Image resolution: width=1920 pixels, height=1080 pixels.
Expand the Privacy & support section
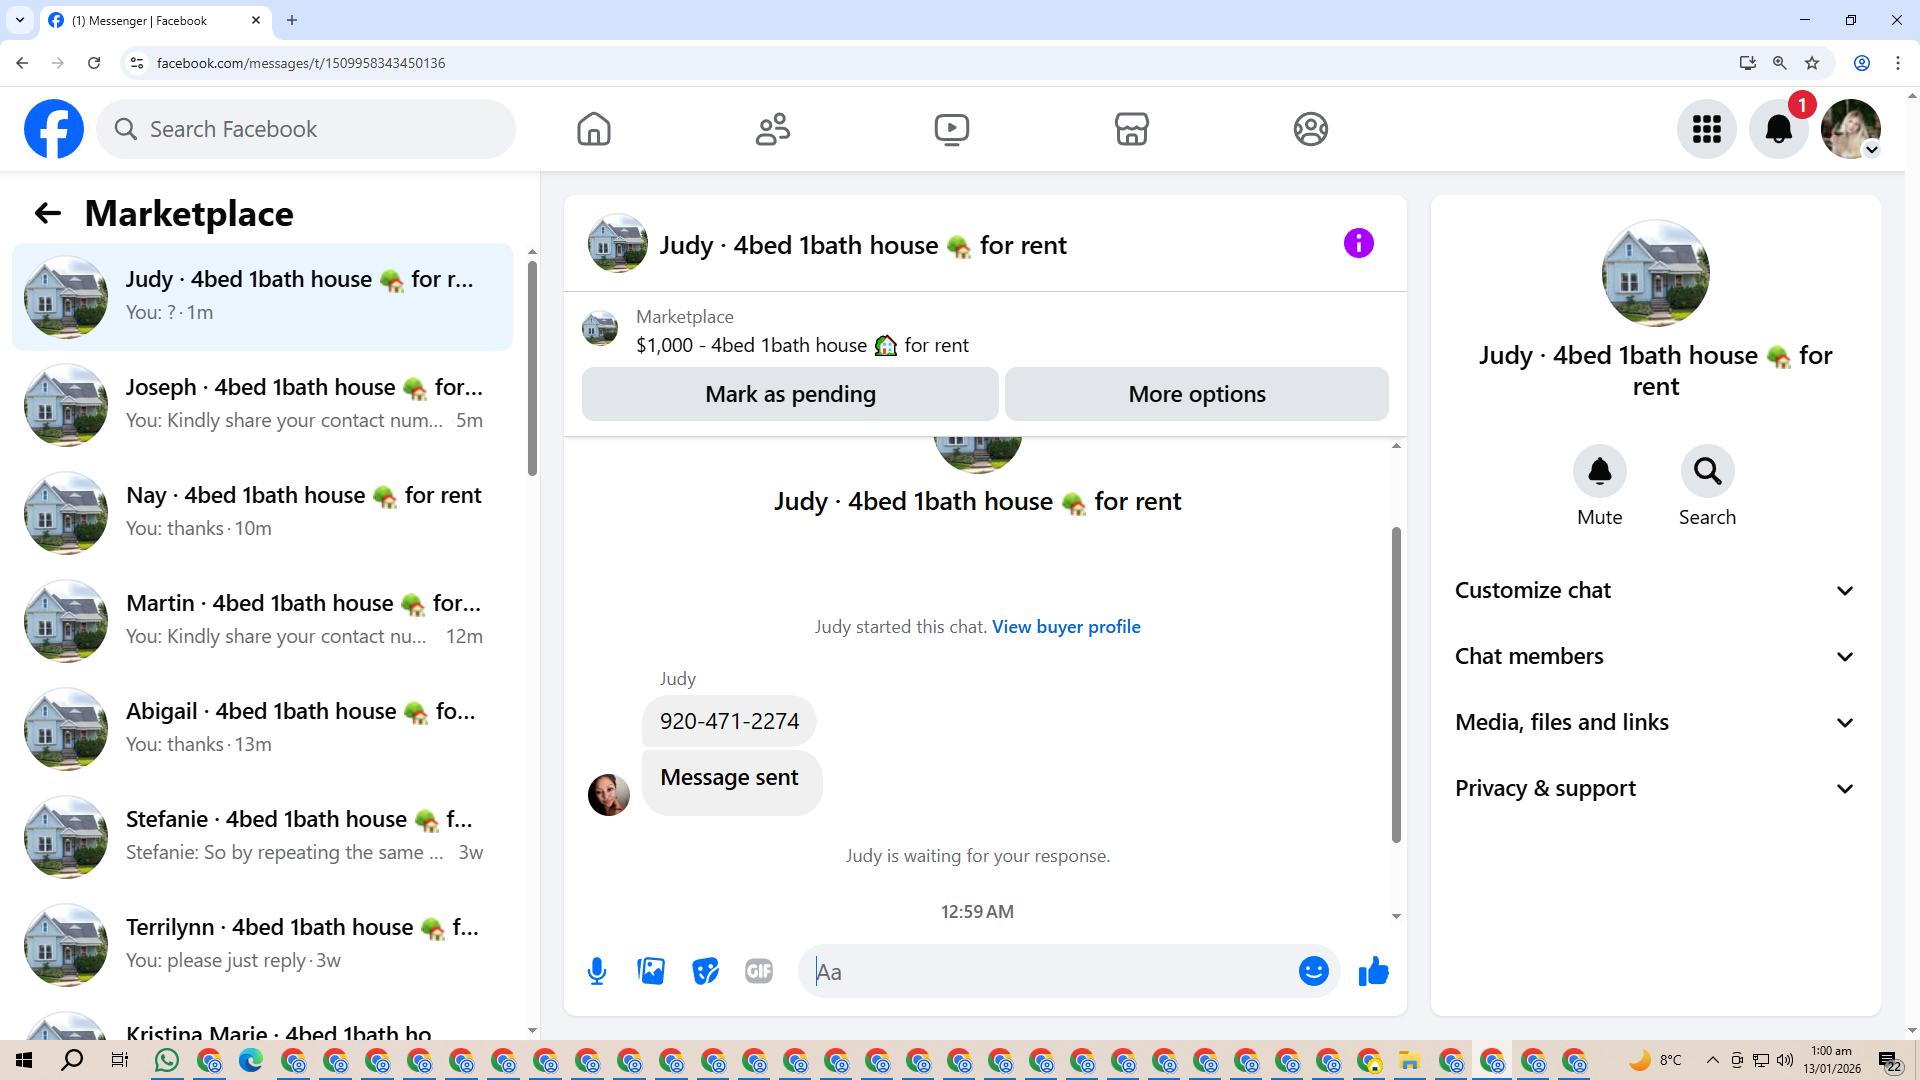(x=1655, y=788)
